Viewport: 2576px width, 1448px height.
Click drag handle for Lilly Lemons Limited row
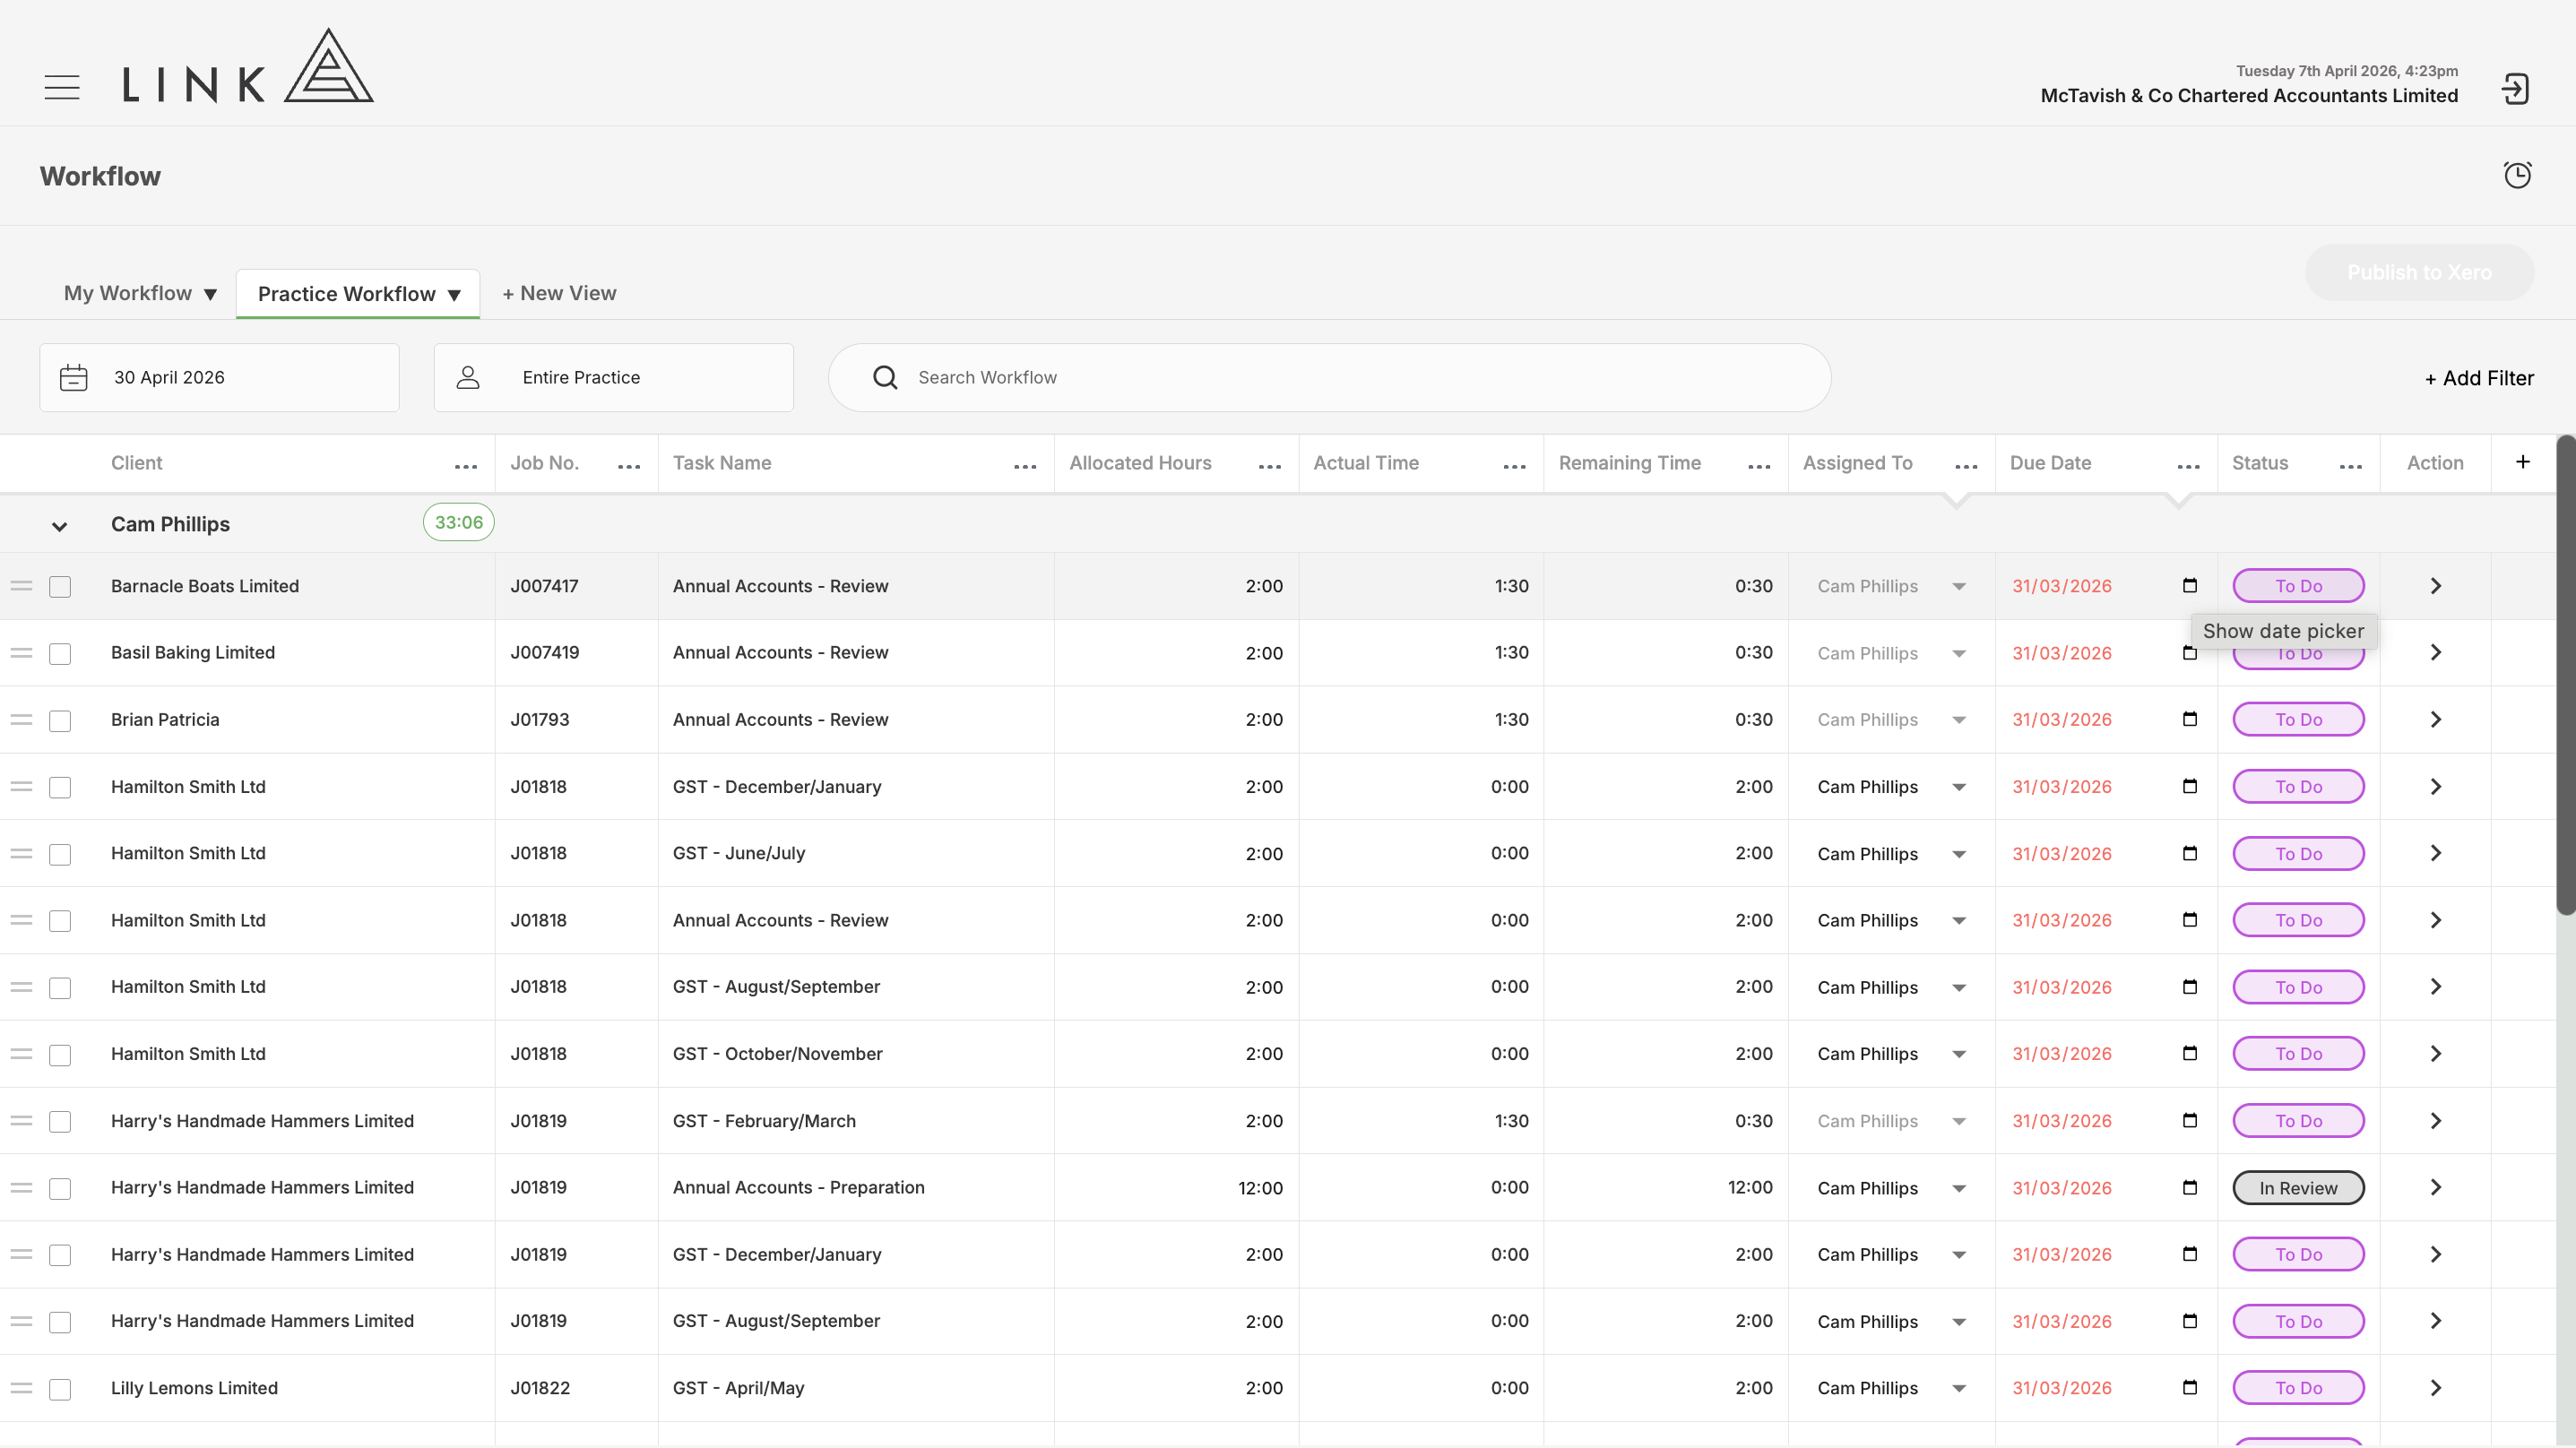point(22,1388)
